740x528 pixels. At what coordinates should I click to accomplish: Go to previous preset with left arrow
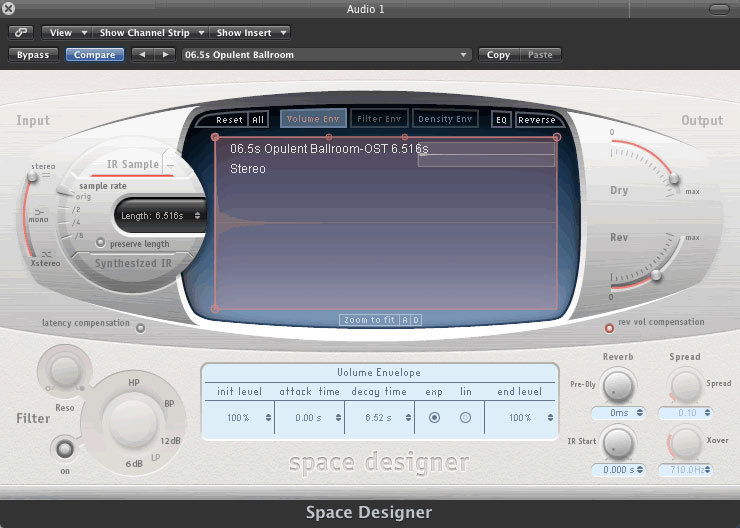point(143,55)
